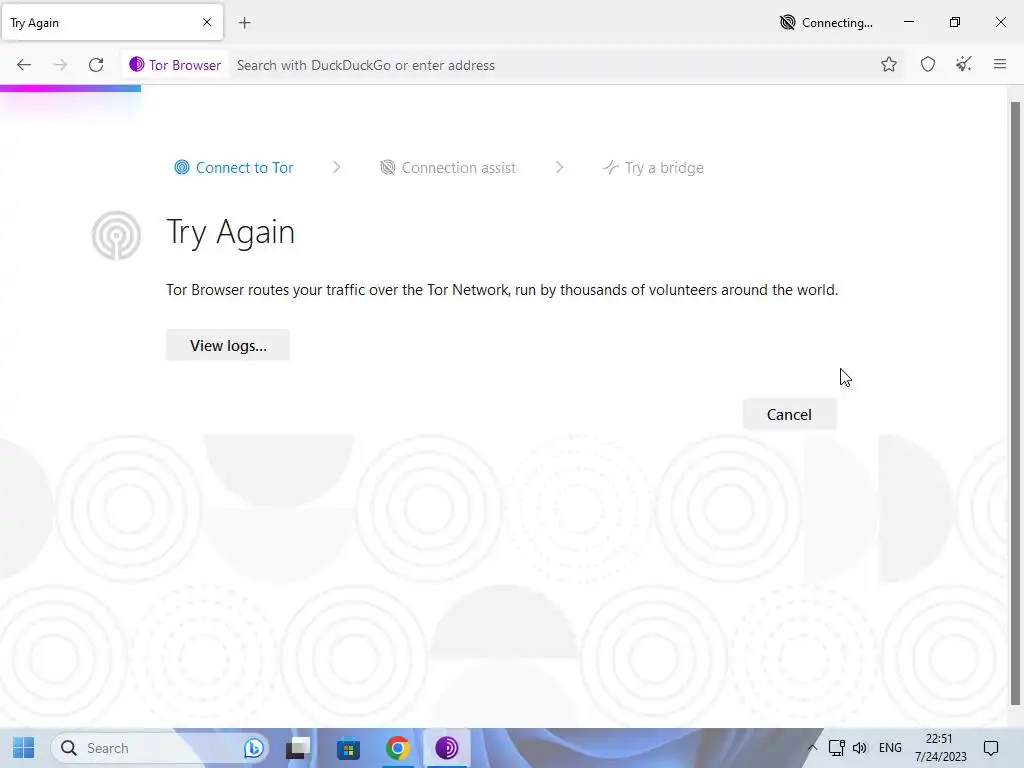Image resolution: width=1024 pixels, height=768 pixels.
Task: Minimize the Tor Browser window
Action: click(908, 22)
